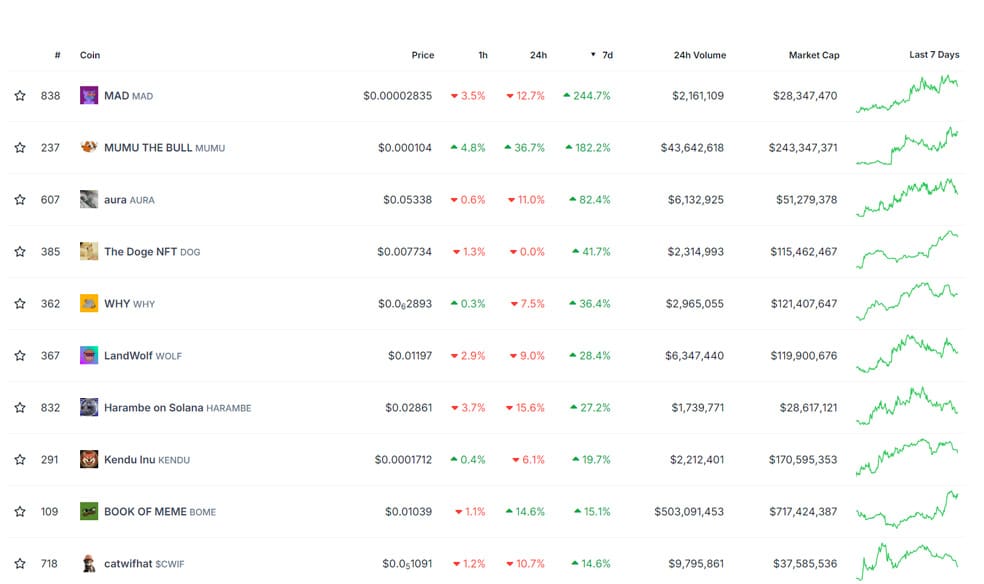Click Harambe 24h change 15.6%

525,408
